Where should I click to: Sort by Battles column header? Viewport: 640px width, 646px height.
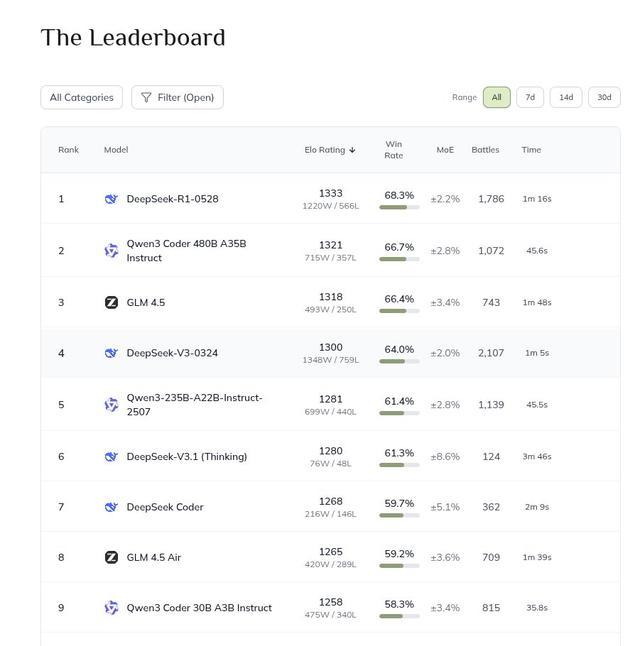[485, 150]
